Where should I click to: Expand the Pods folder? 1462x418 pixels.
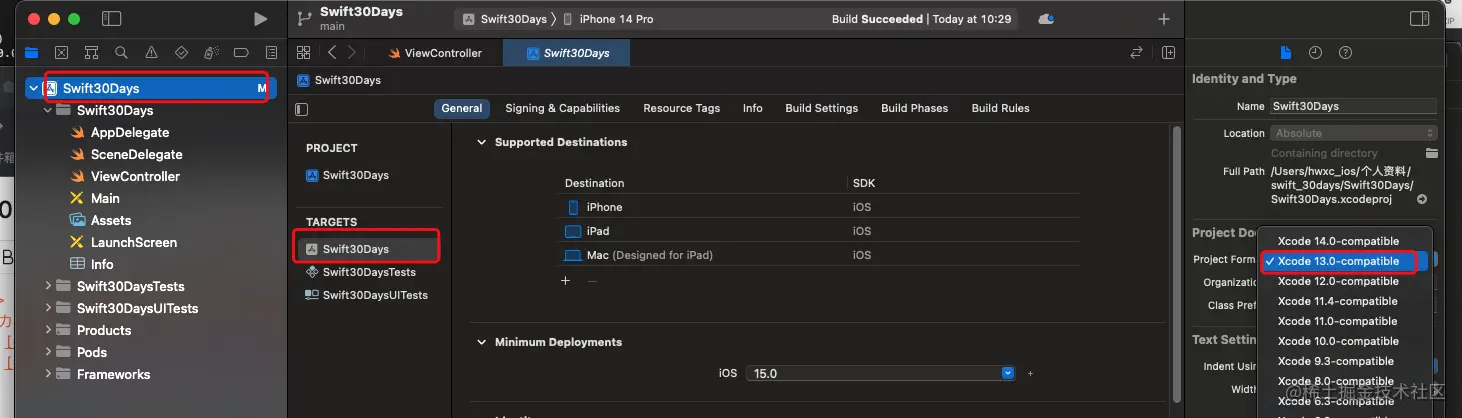point(49,352)
